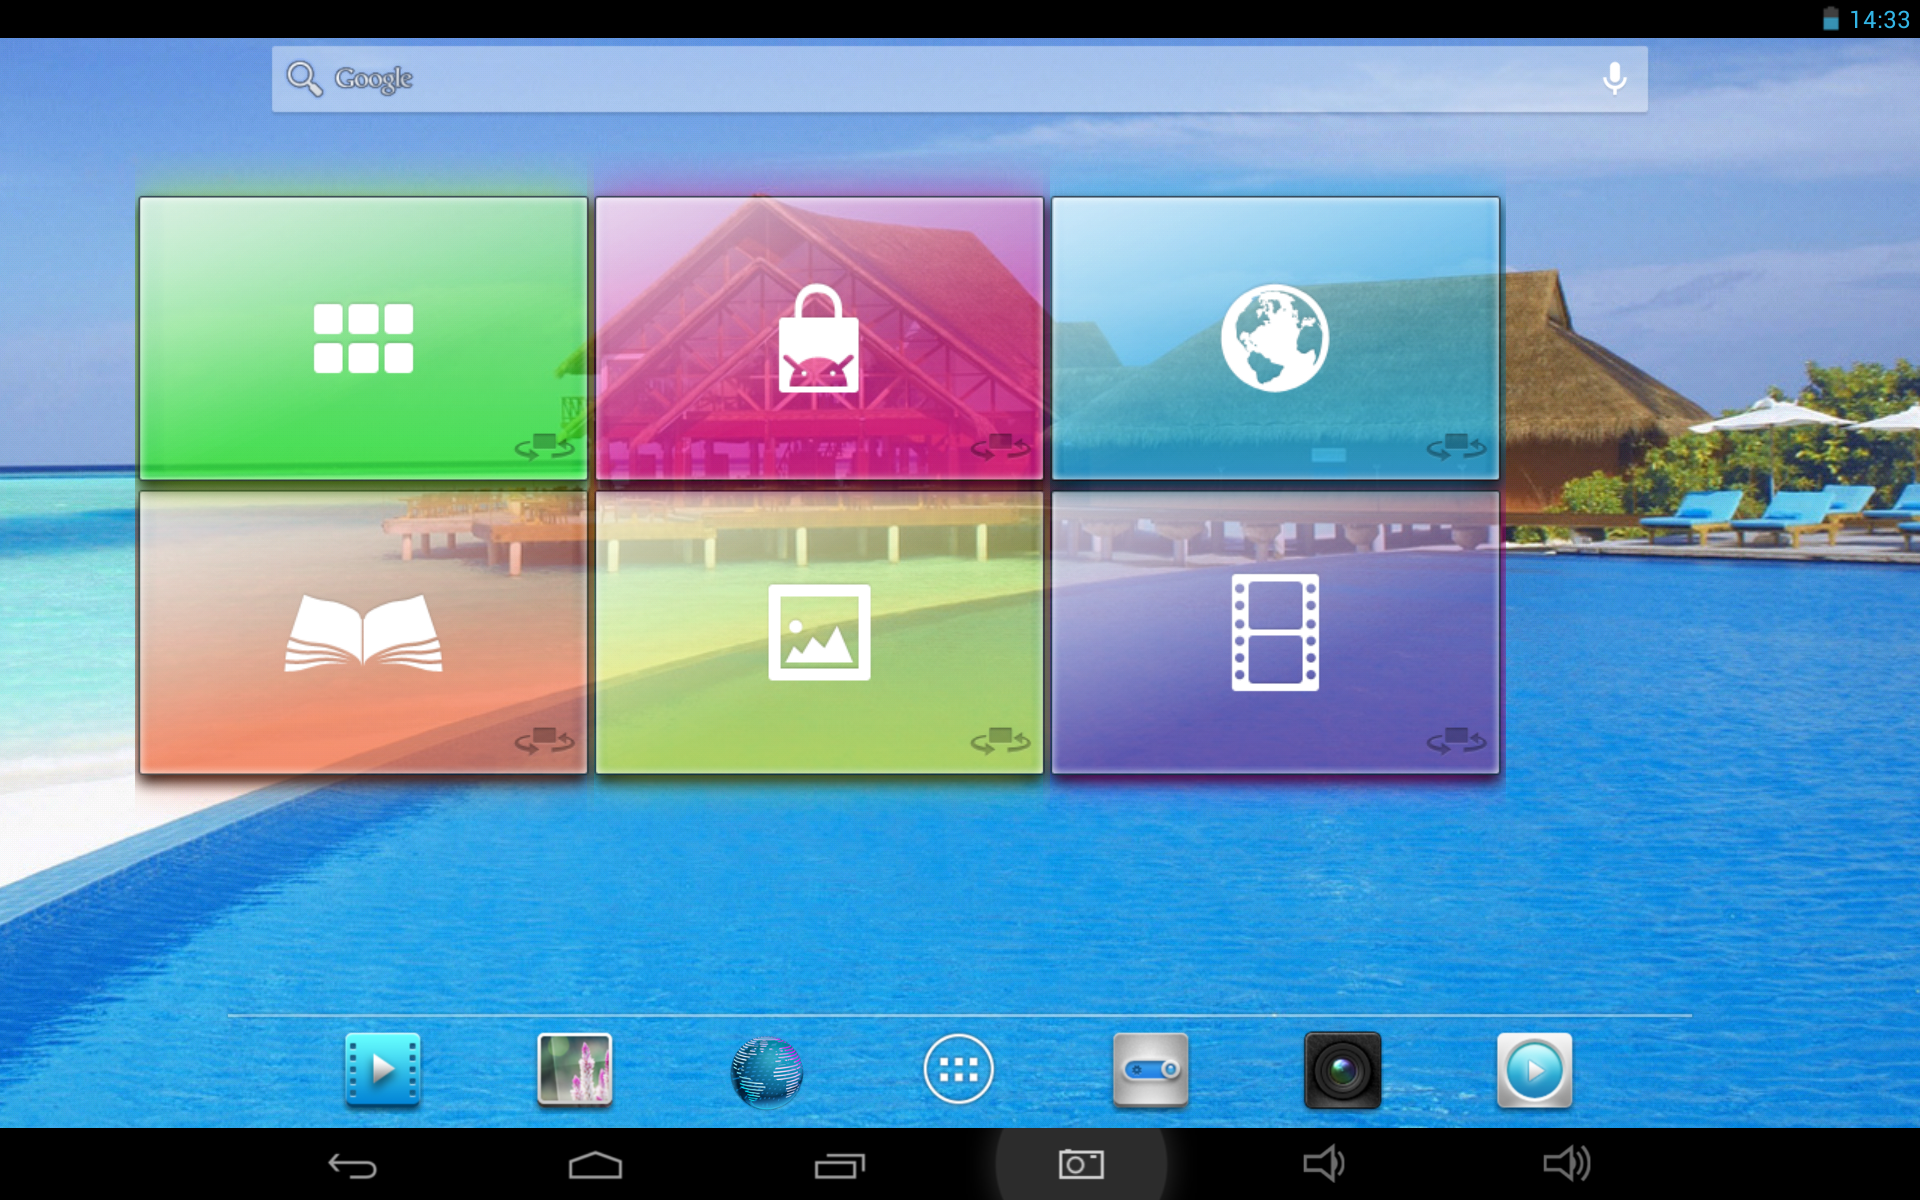Launch the music play dock icon
This screenshot has width=1920, height=1200.
click(x=1535, y=1070)
